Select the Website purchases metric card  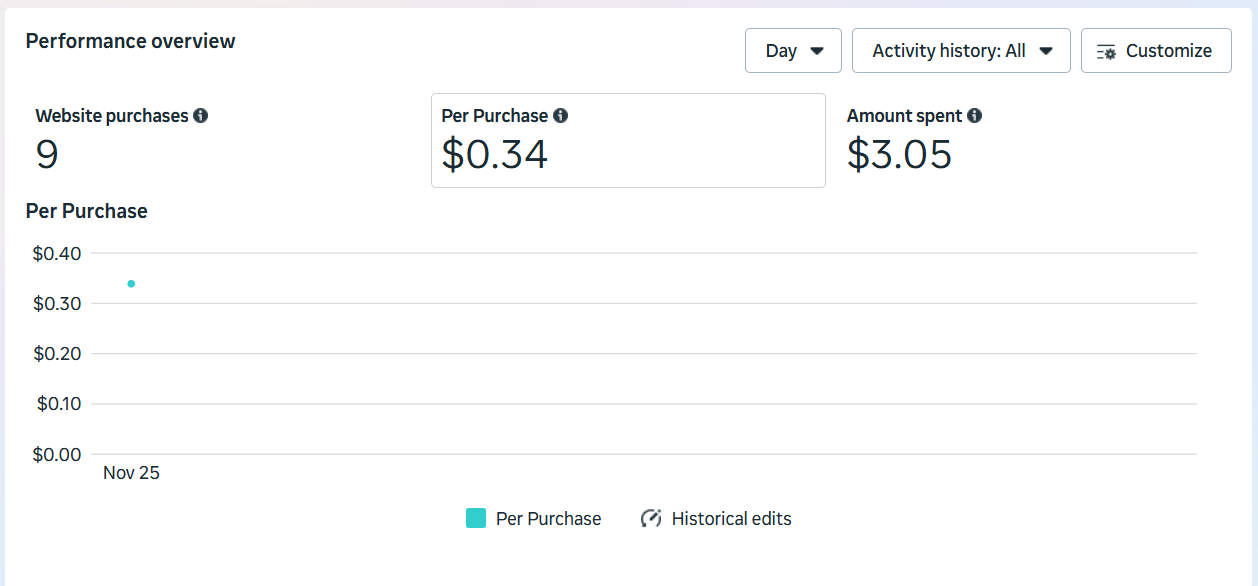click(220, 140)
